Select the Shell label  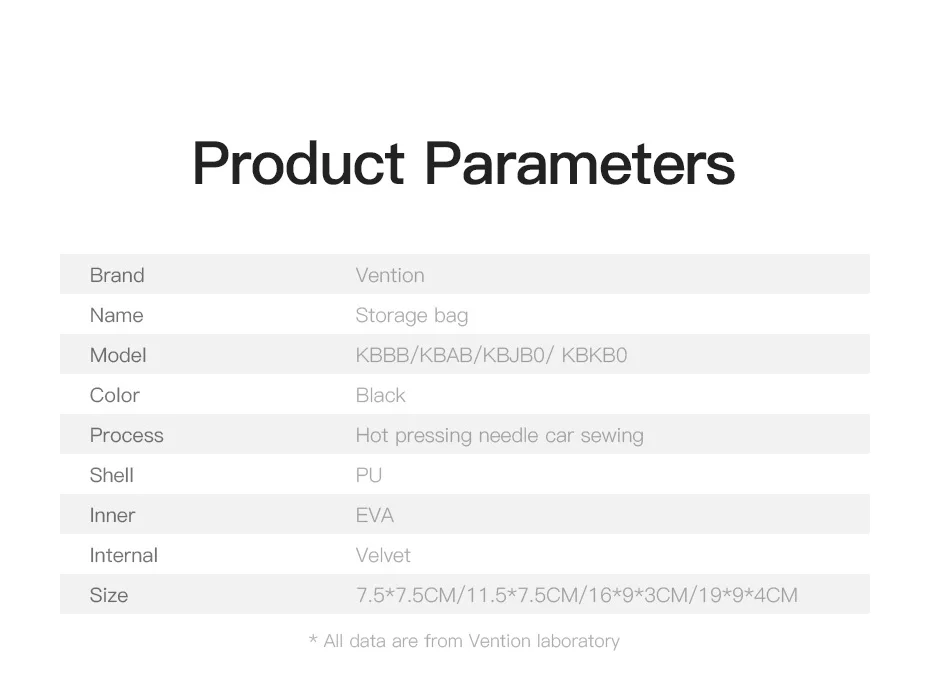point(112,475)
